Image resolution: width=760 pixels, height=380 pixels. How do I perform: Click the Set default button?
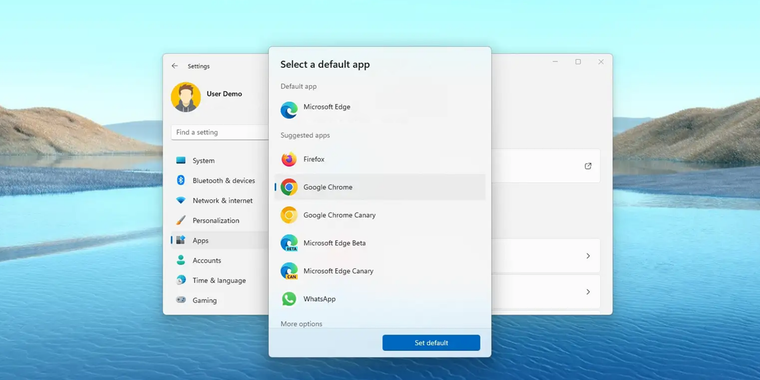(431, 343)
